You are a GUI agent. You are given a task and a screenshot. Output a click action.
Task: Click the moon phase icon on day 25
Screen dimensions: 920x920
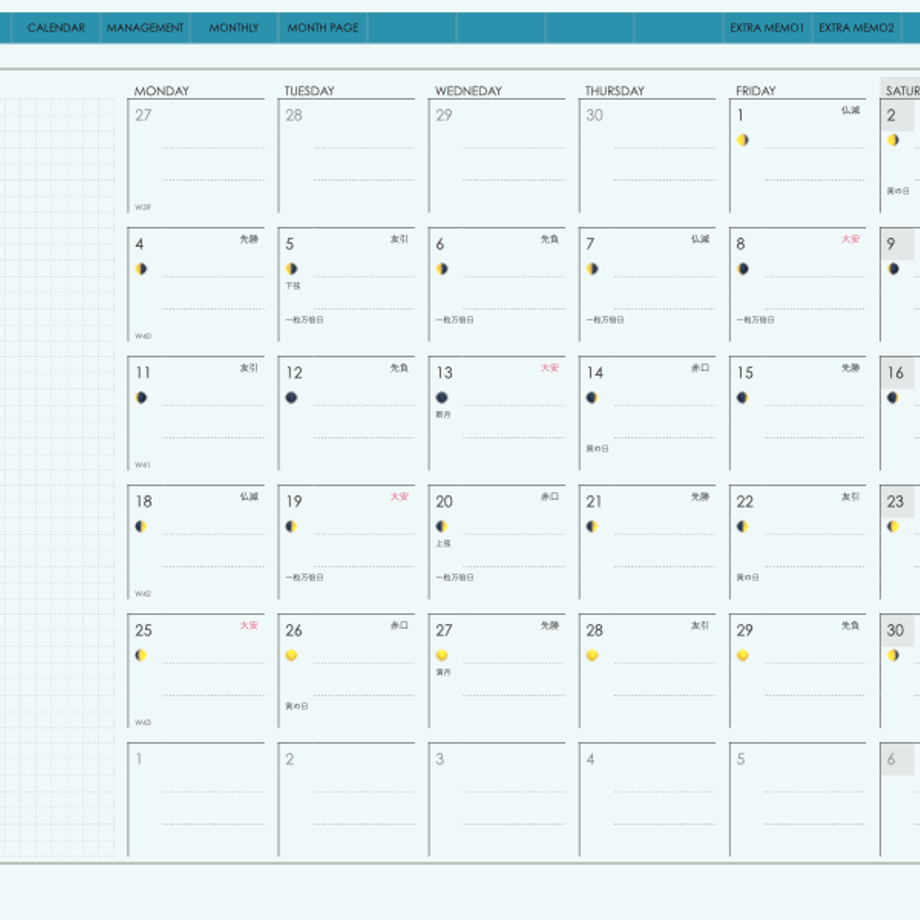tap(141, 655)
